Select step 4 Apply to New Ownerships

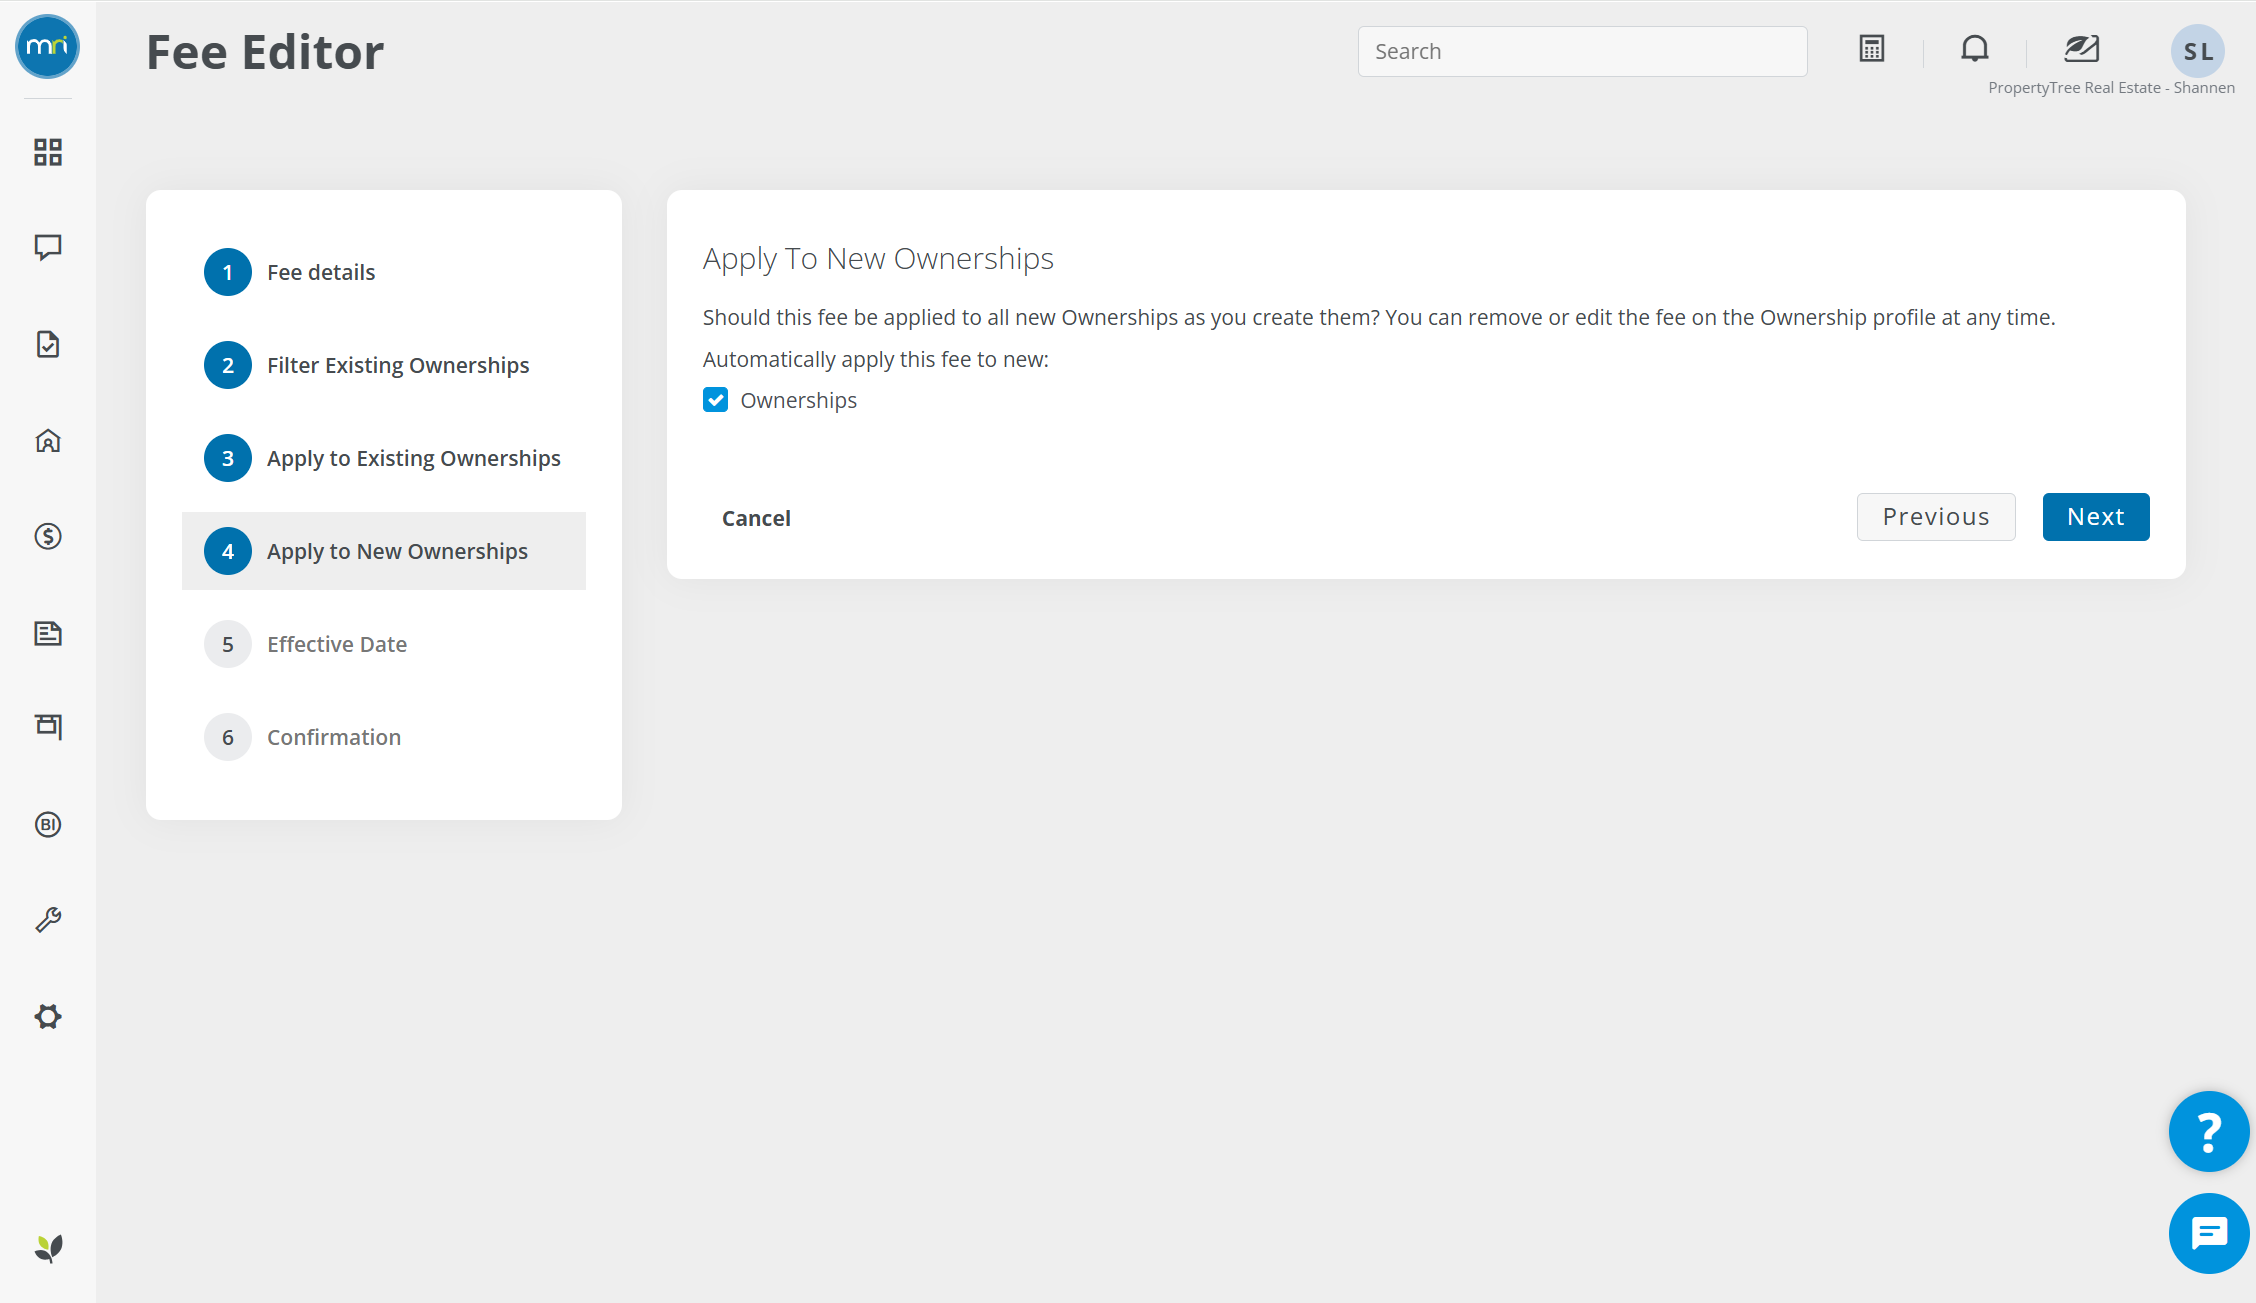pos(384,551)
